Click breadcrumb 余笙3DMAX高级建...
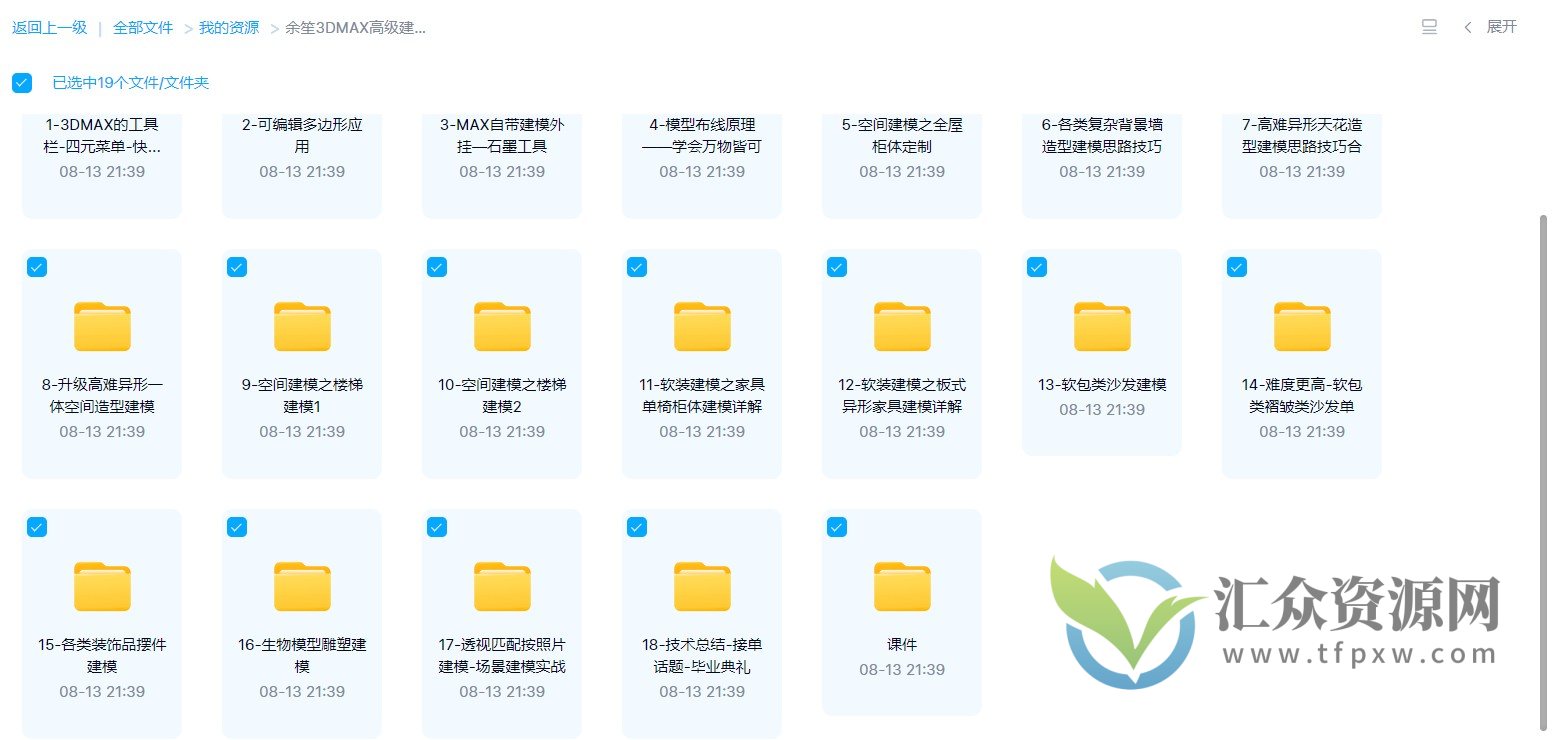1552x740 pixels. click(x=356, y=28)
